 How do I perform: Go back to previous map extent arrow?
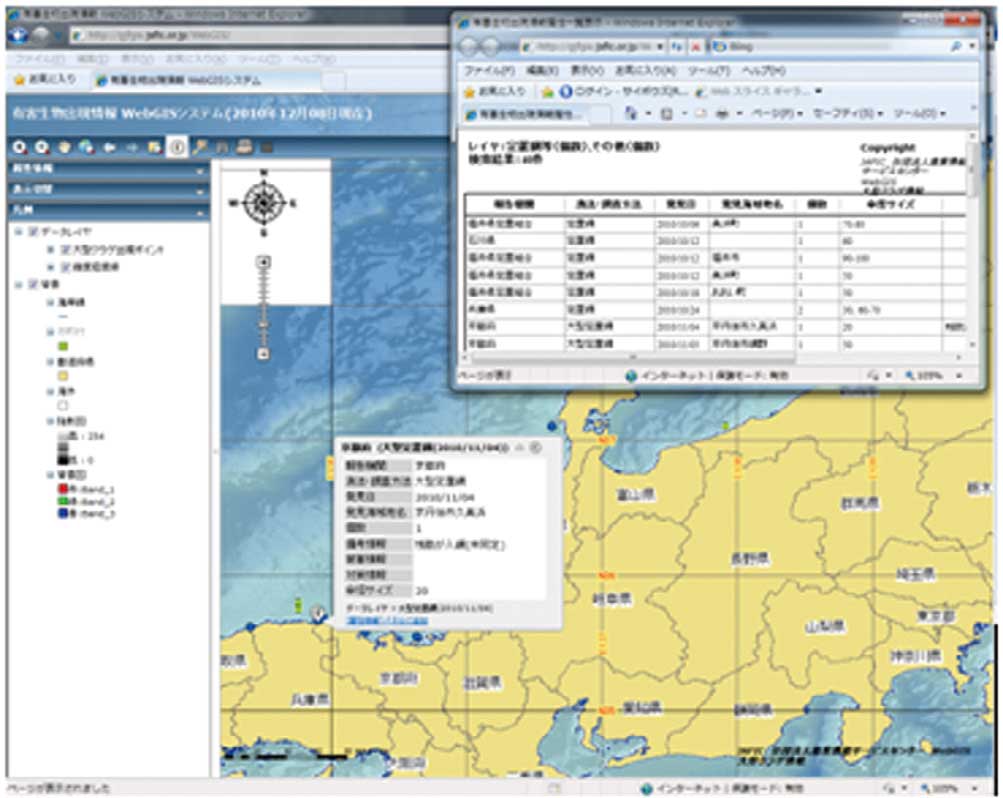click(x=109, y=147)
